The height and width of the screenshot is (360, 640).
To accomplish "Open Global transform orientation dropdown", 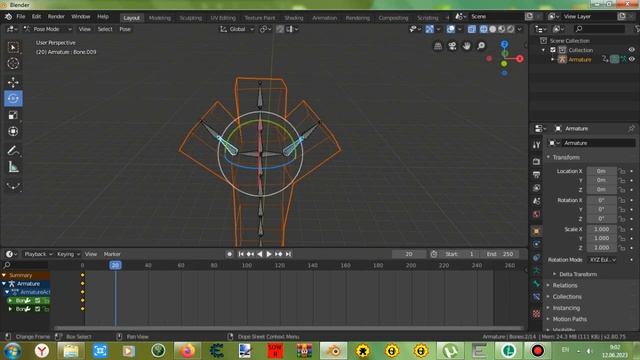I will pos(237,29).
